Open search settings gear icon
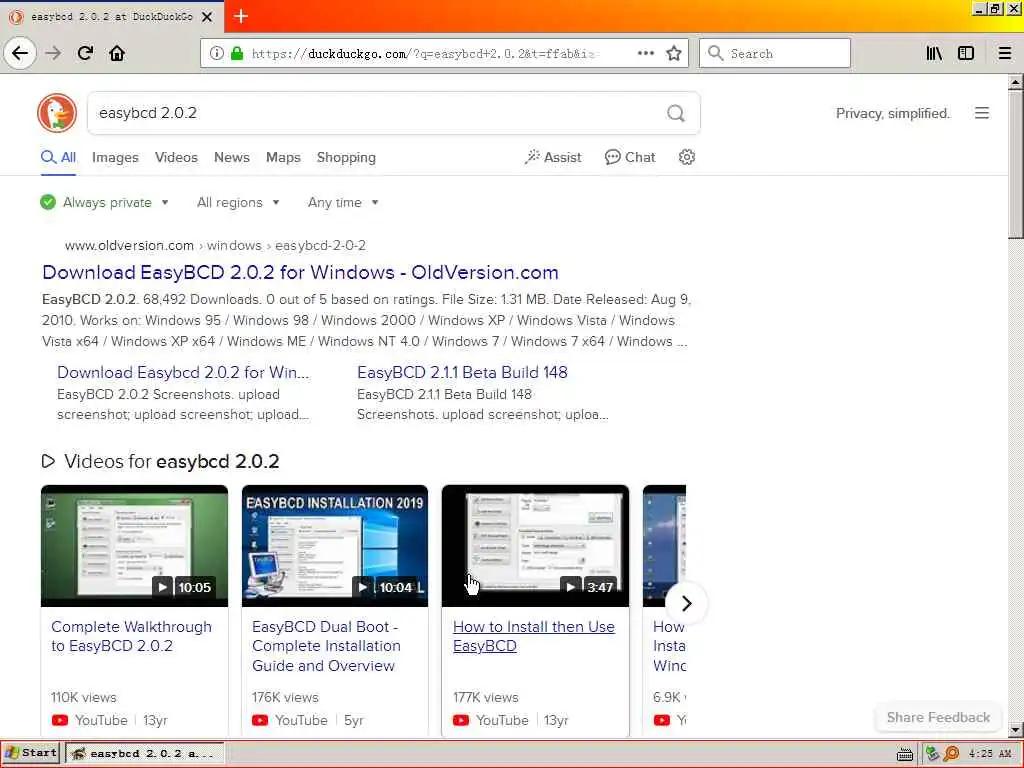Viewport: 1024px width, 768px height. pyautogui.click(x=686, y=157)
